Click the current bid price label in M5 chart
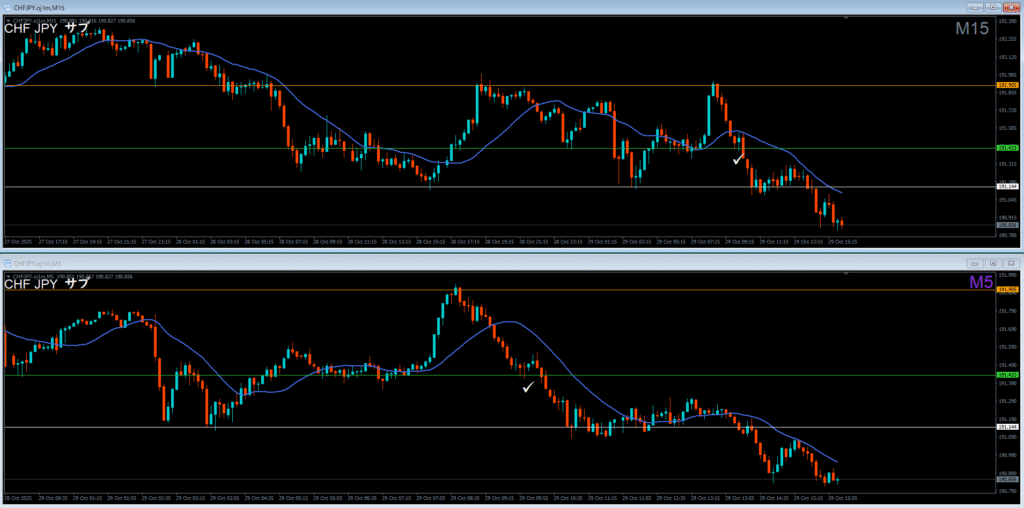Screen dimensions: 1024x508 pyautogui.click(x=1007, y=479)
